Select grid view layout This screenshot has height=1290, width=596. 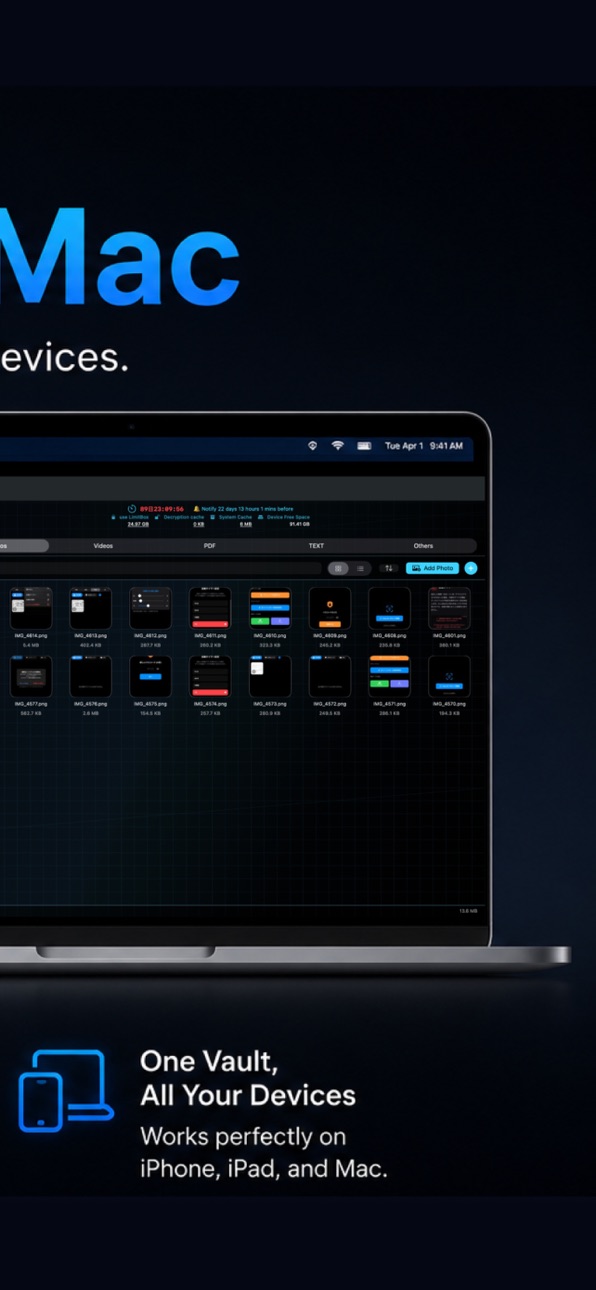point(338,568)
